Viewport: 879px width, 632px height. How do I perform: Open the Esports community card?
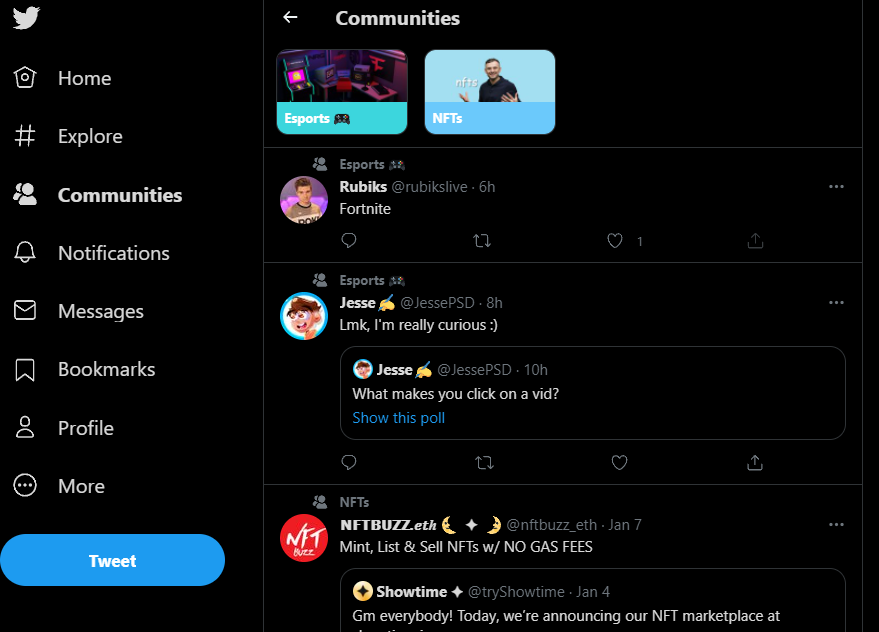click(342, 92)
